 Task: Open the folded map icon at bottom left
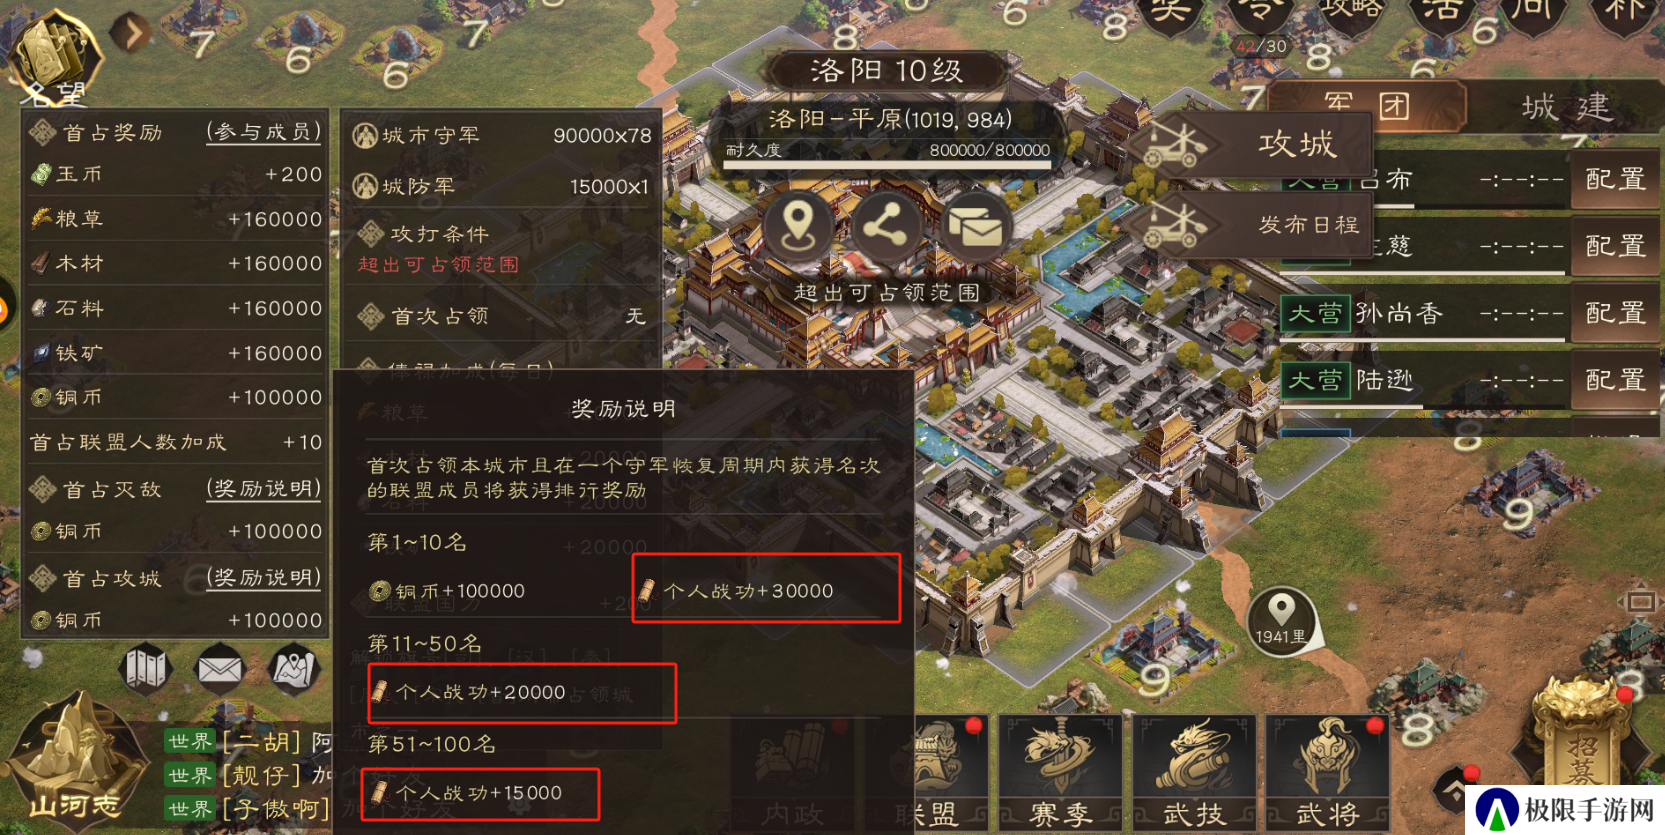pyautogui.click(x=147, y=667)
